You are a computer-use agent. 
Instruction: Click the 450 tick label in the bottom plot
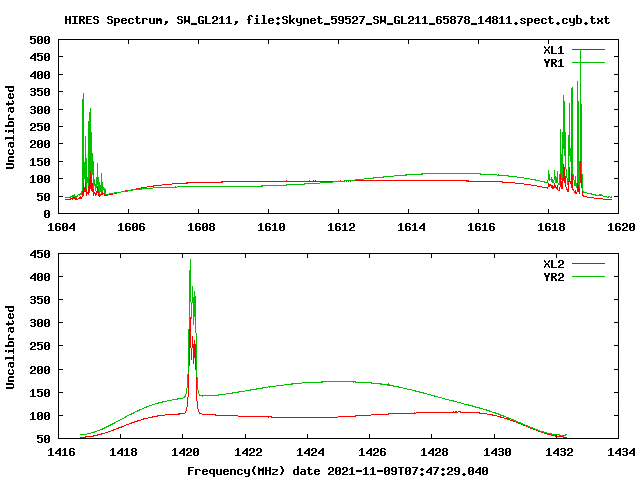(40, 254)
